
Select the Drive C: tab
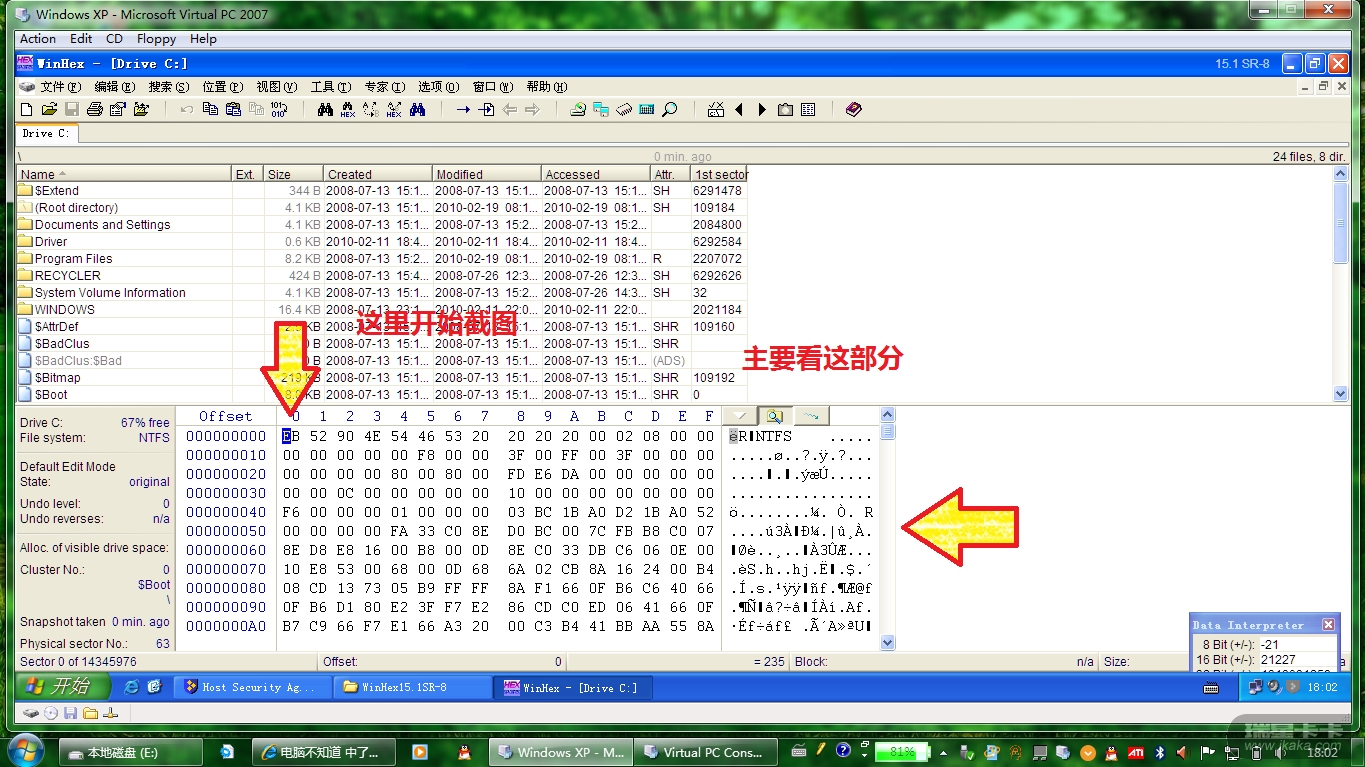(x=45, y=133)
